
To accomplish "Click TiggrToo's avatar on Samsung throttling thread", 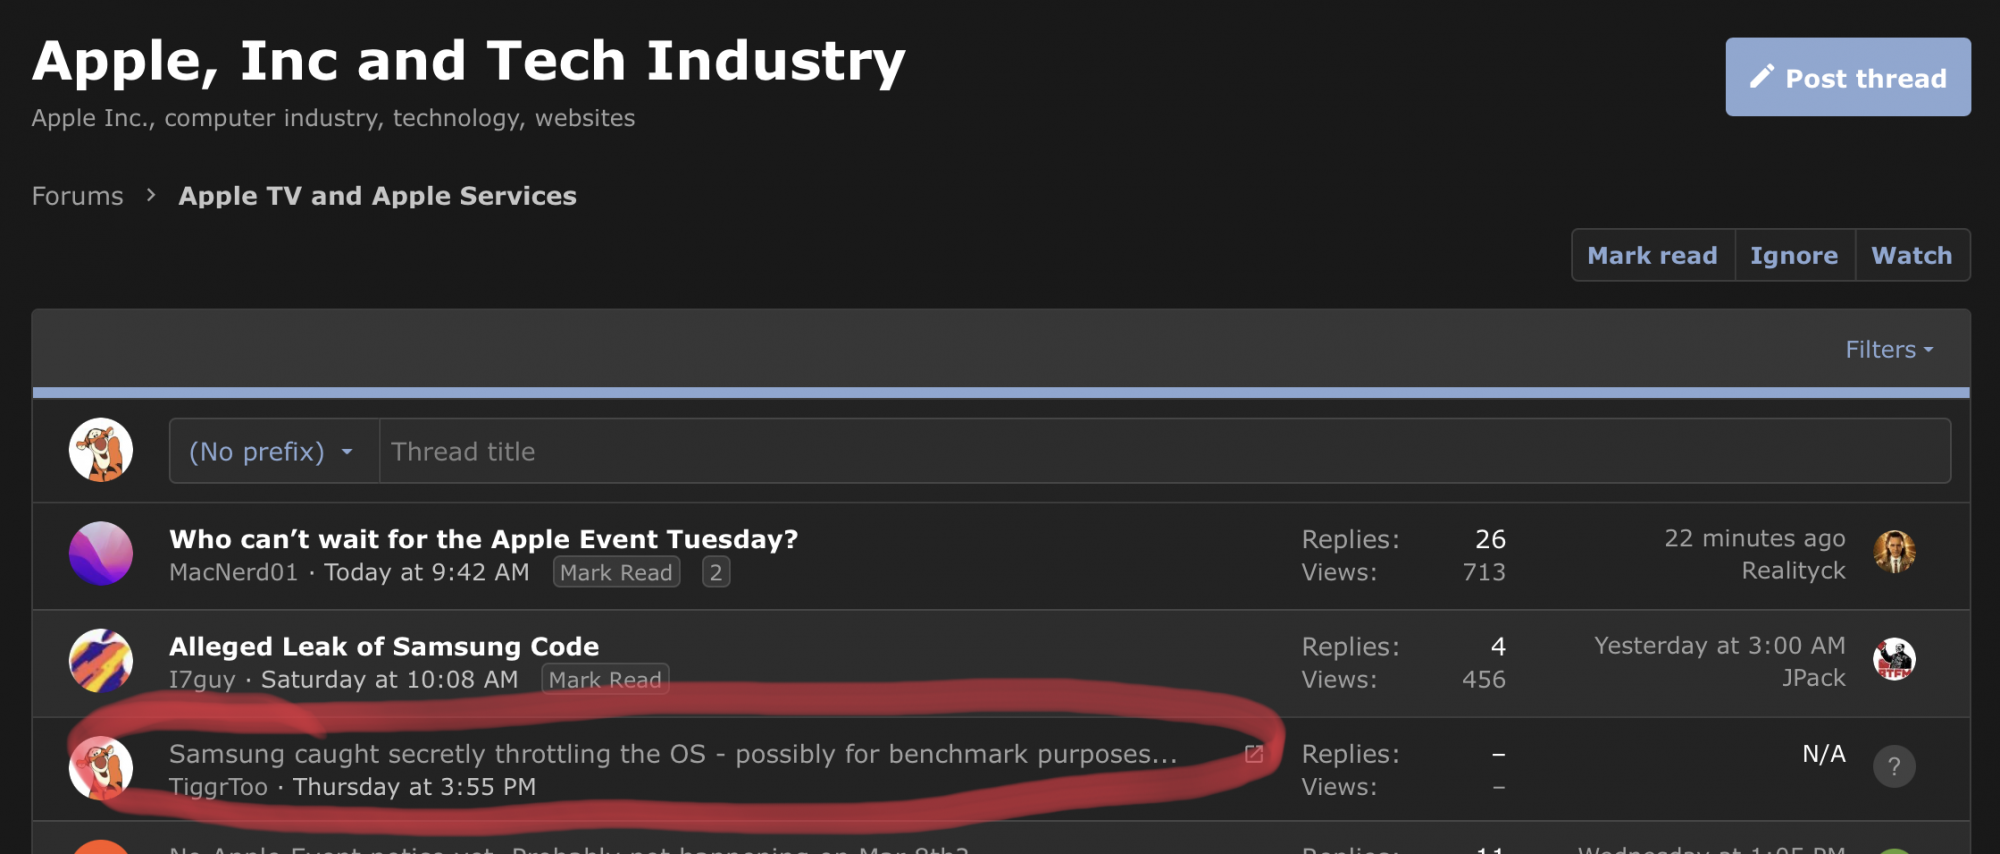I will coord(101,767).
